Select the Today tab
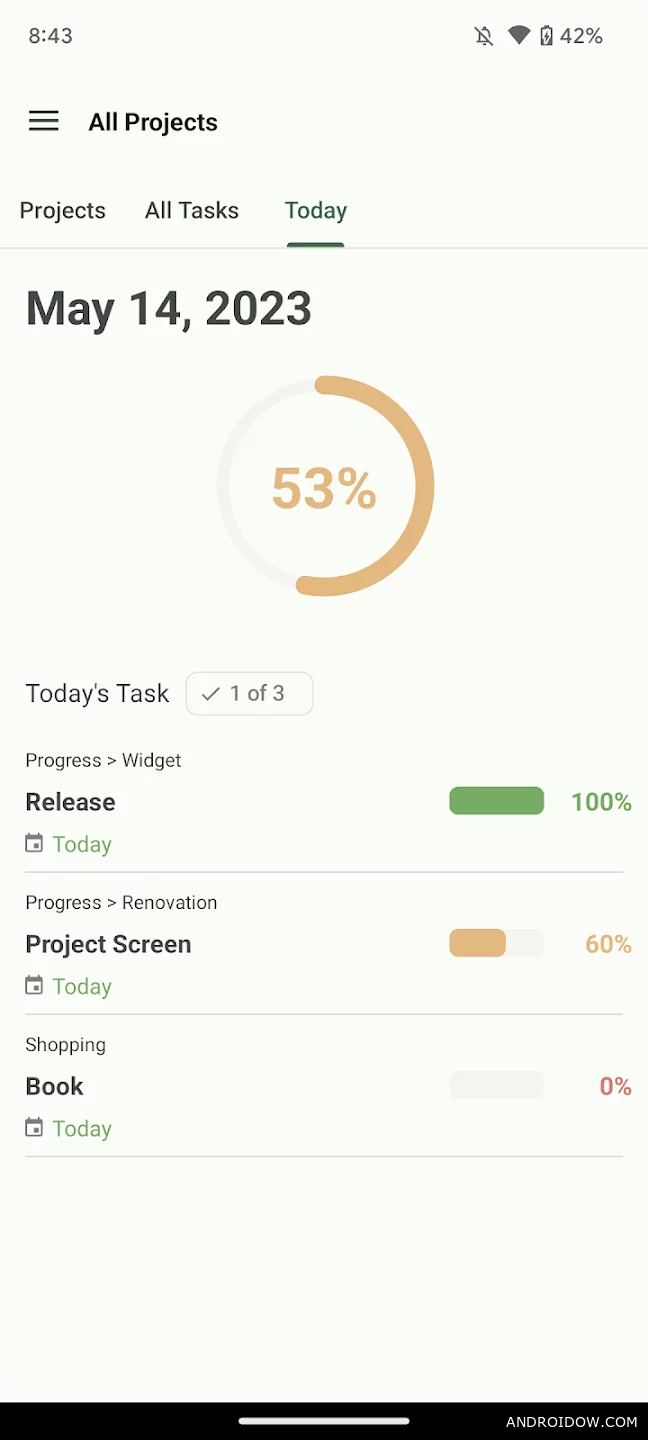Image resolution: width=648 pixels, height=1440 pixels. (x=315, y=210)
